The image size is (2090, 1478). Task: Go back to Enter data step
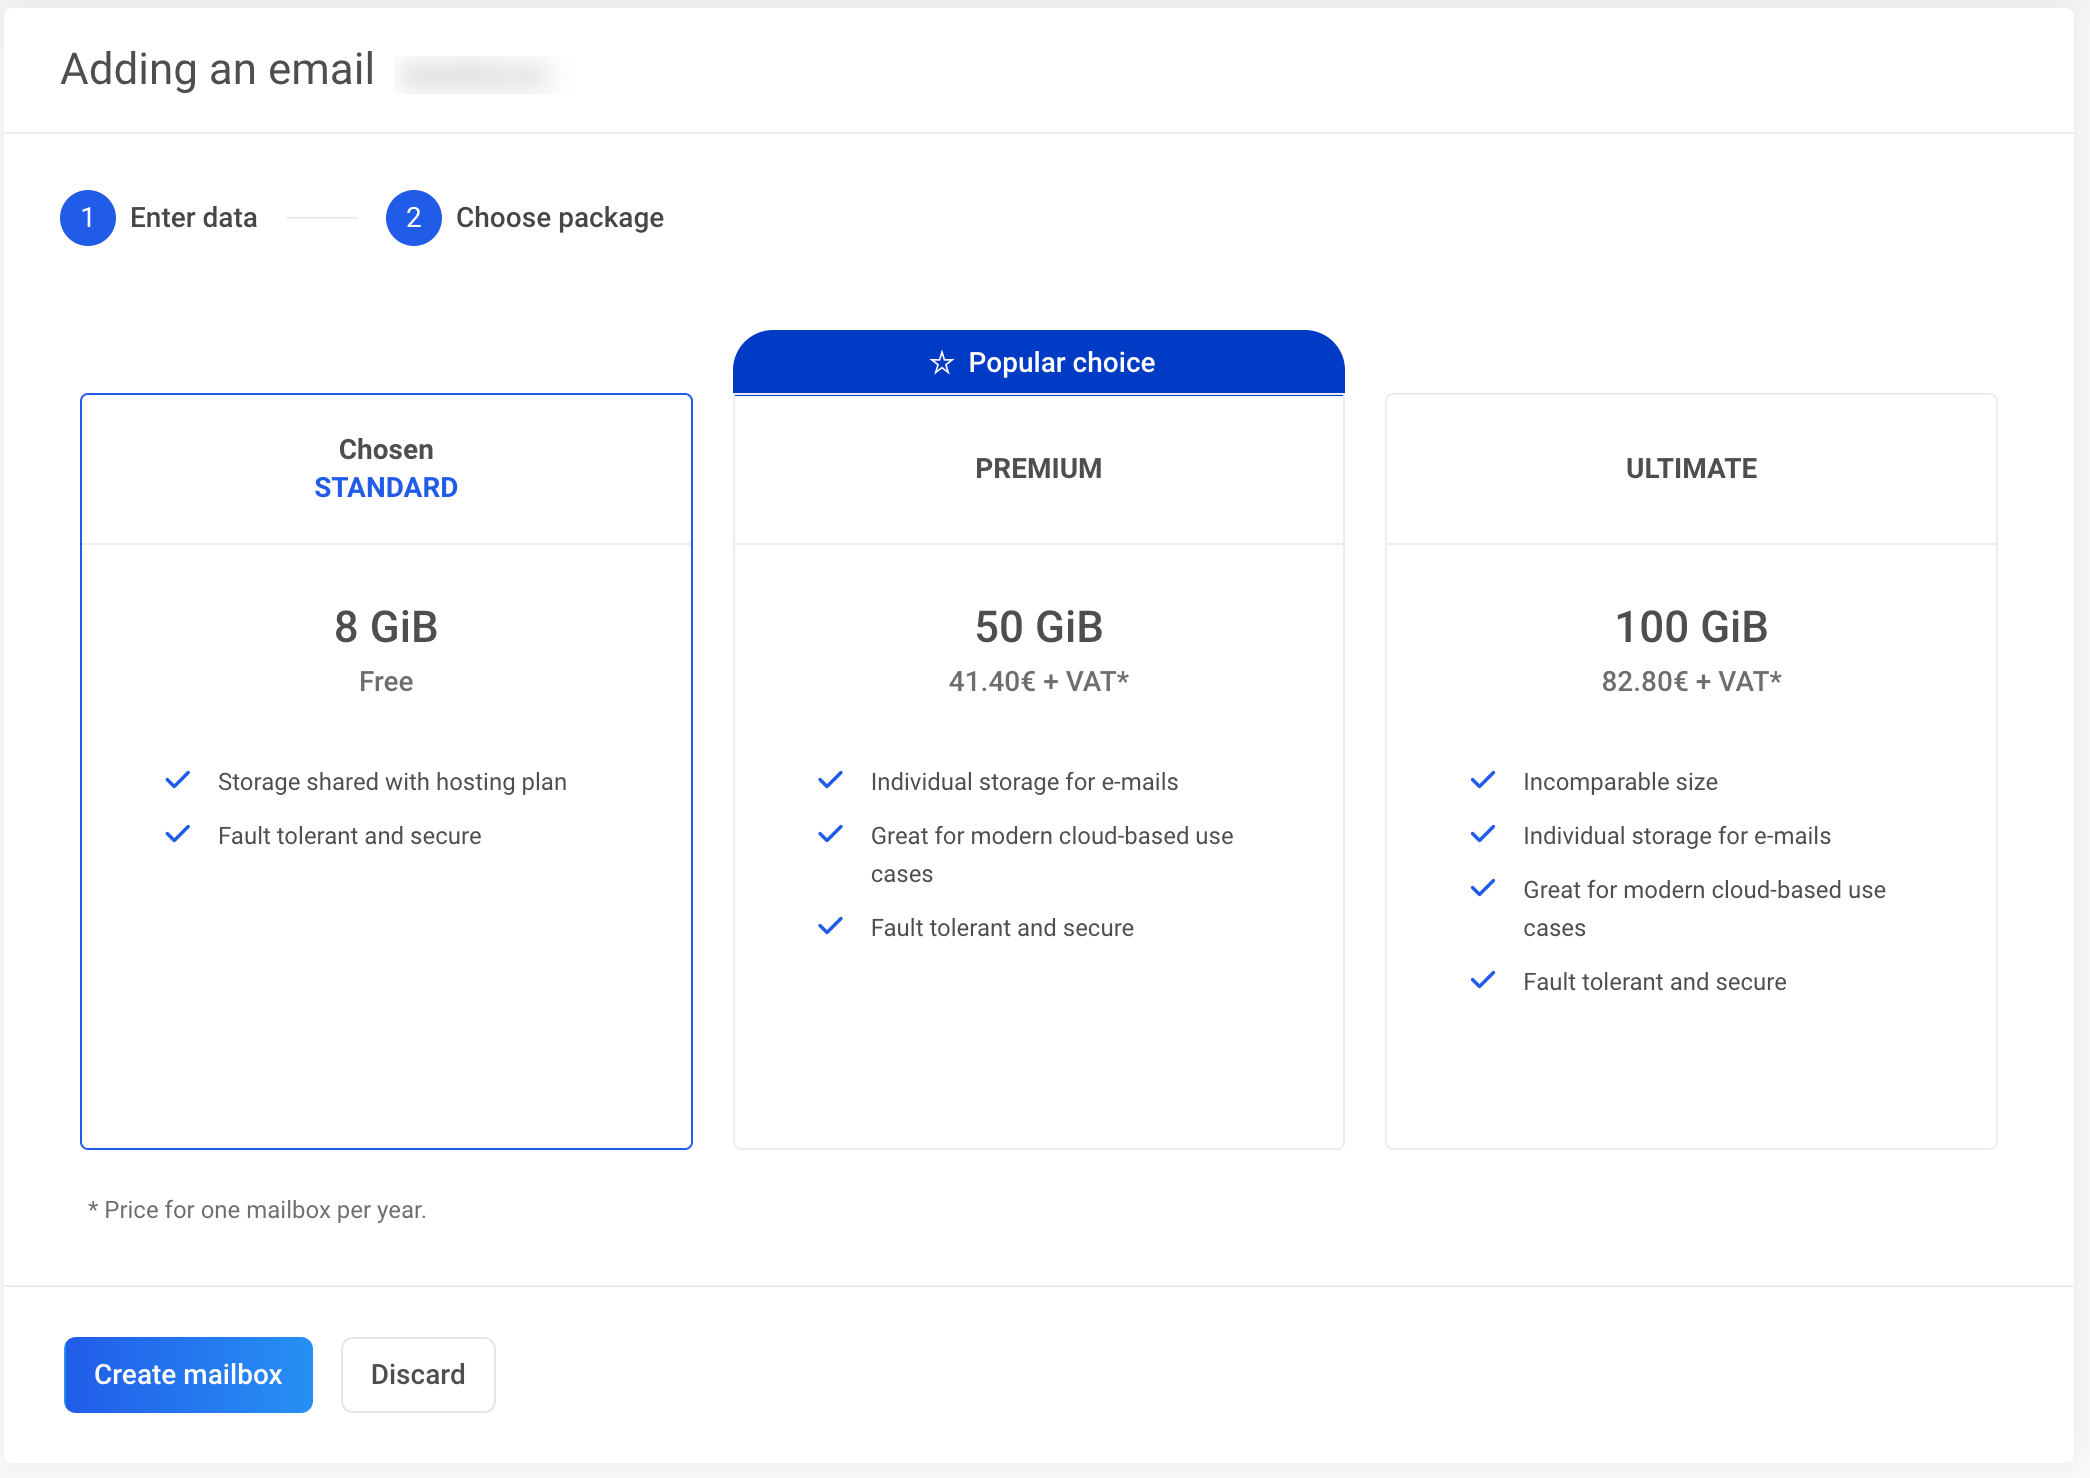point(193,218)
